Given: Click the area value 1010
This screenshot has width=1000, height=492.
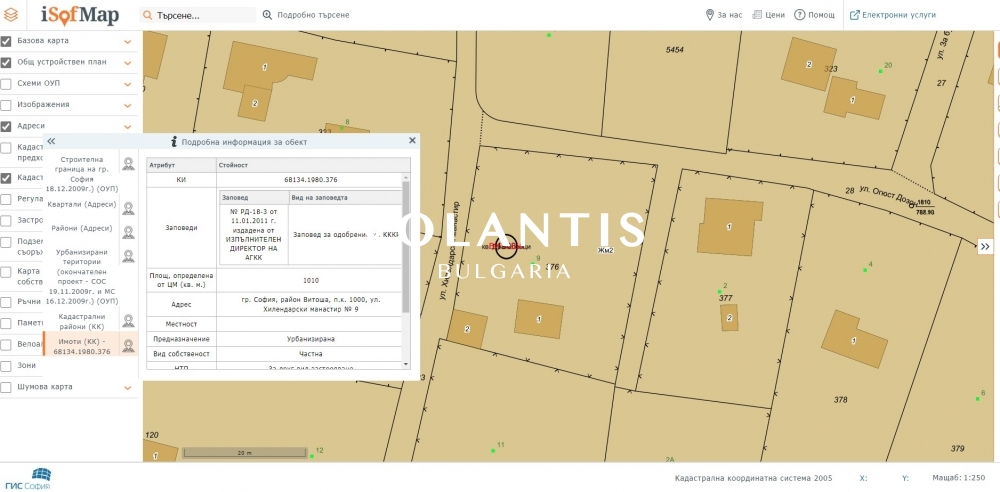Looking at the screenshot, I should tap(311, 280).
